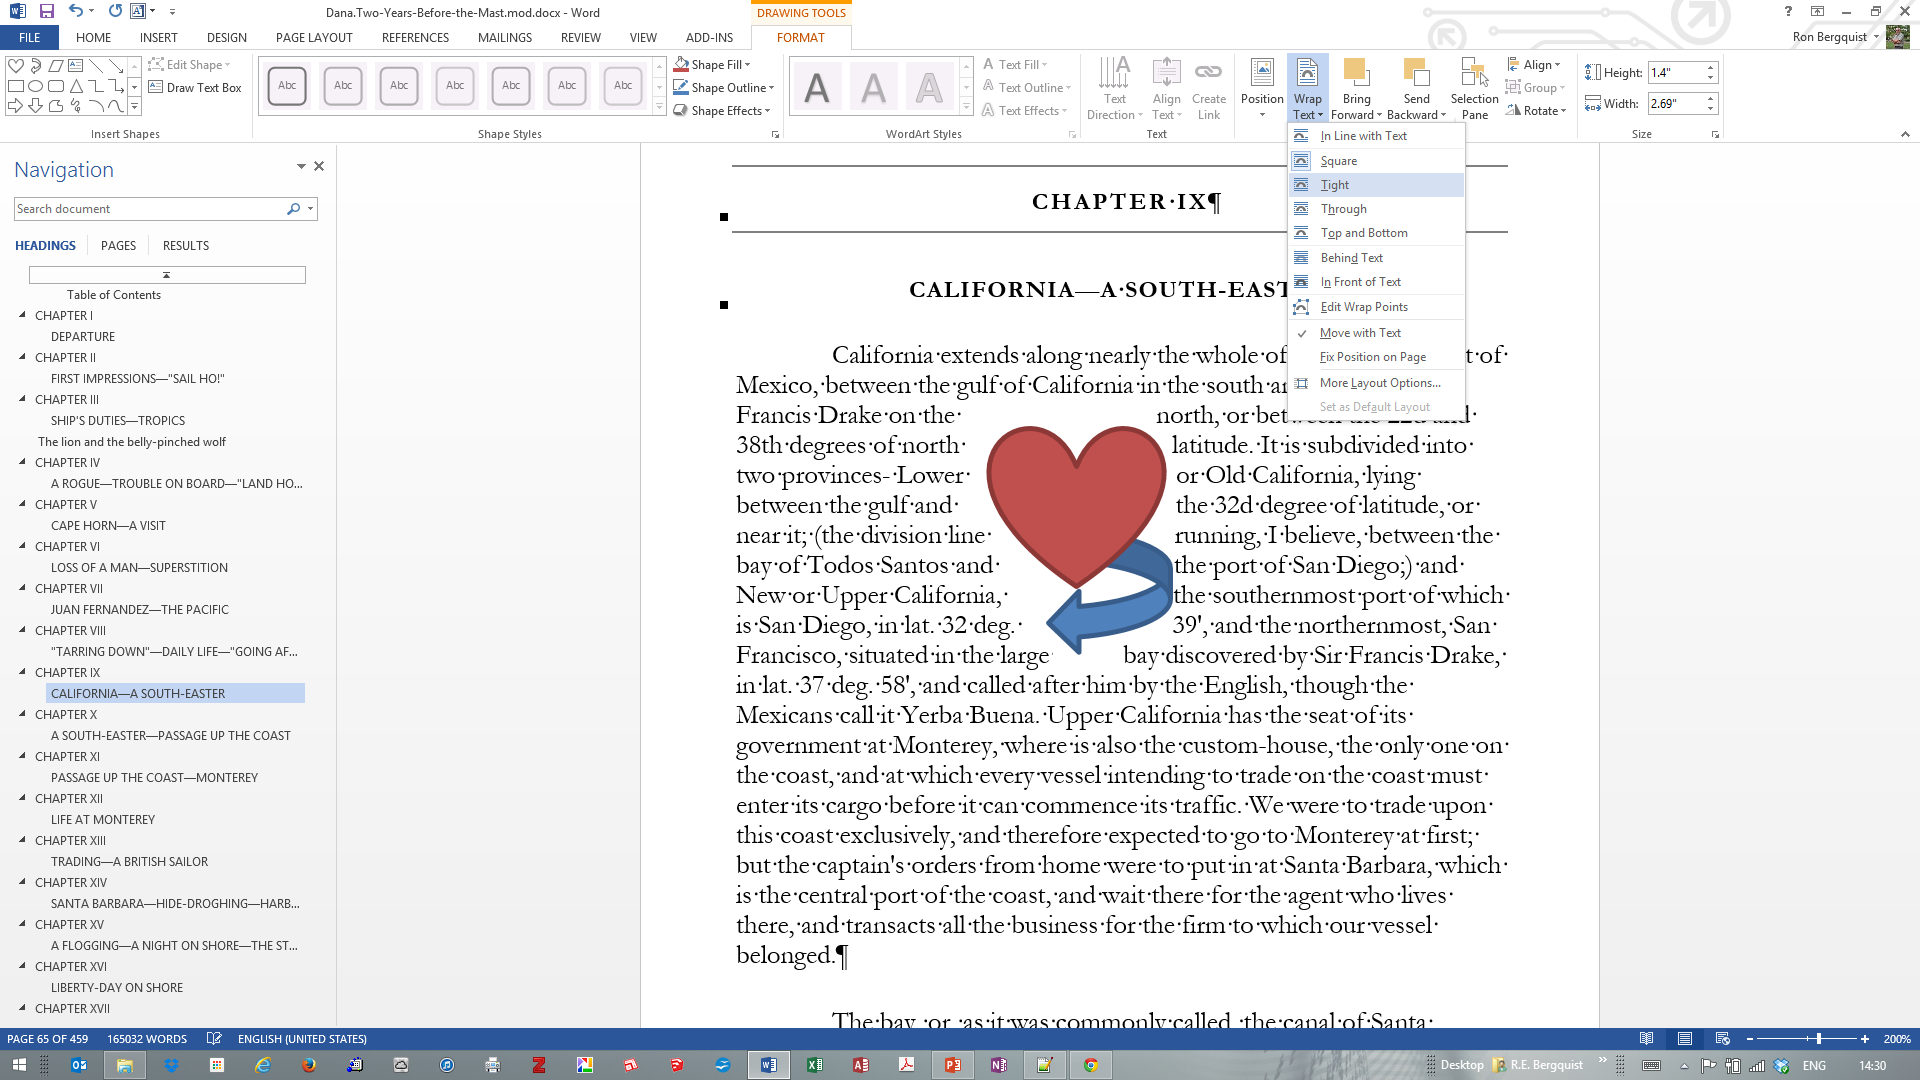Image resolution: width=1920 pixels, height=1080 pixels.
Task: Choose Top and Bottom wrap option
Action: 1363,233
